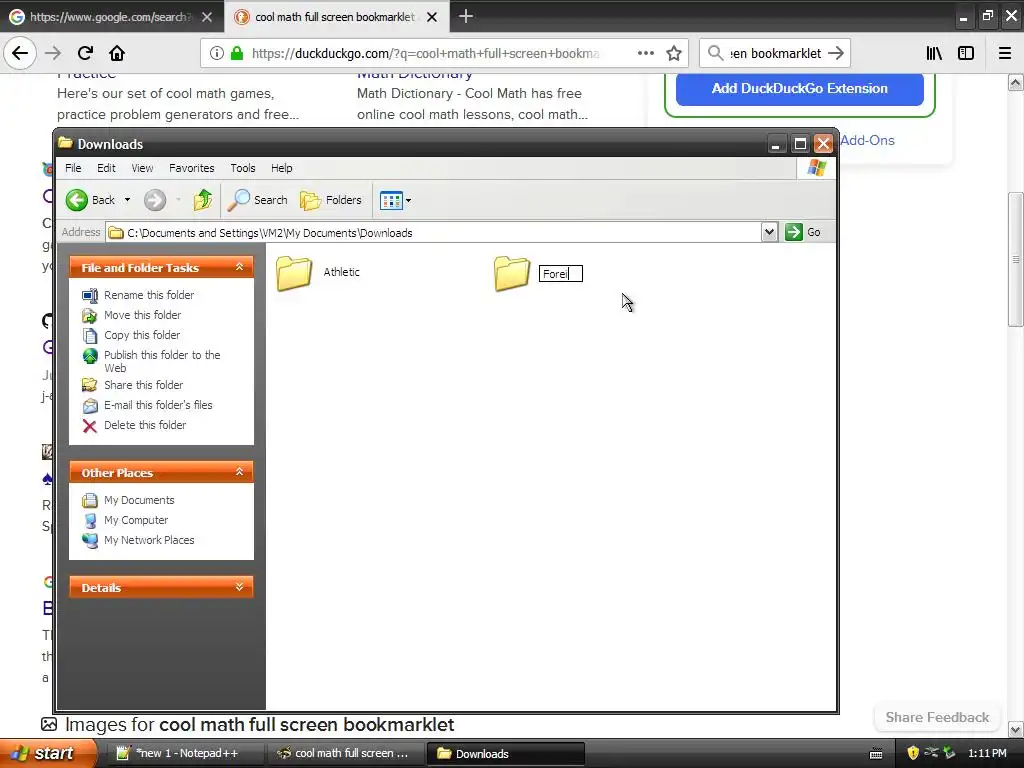Click Copy this folder

142,335
